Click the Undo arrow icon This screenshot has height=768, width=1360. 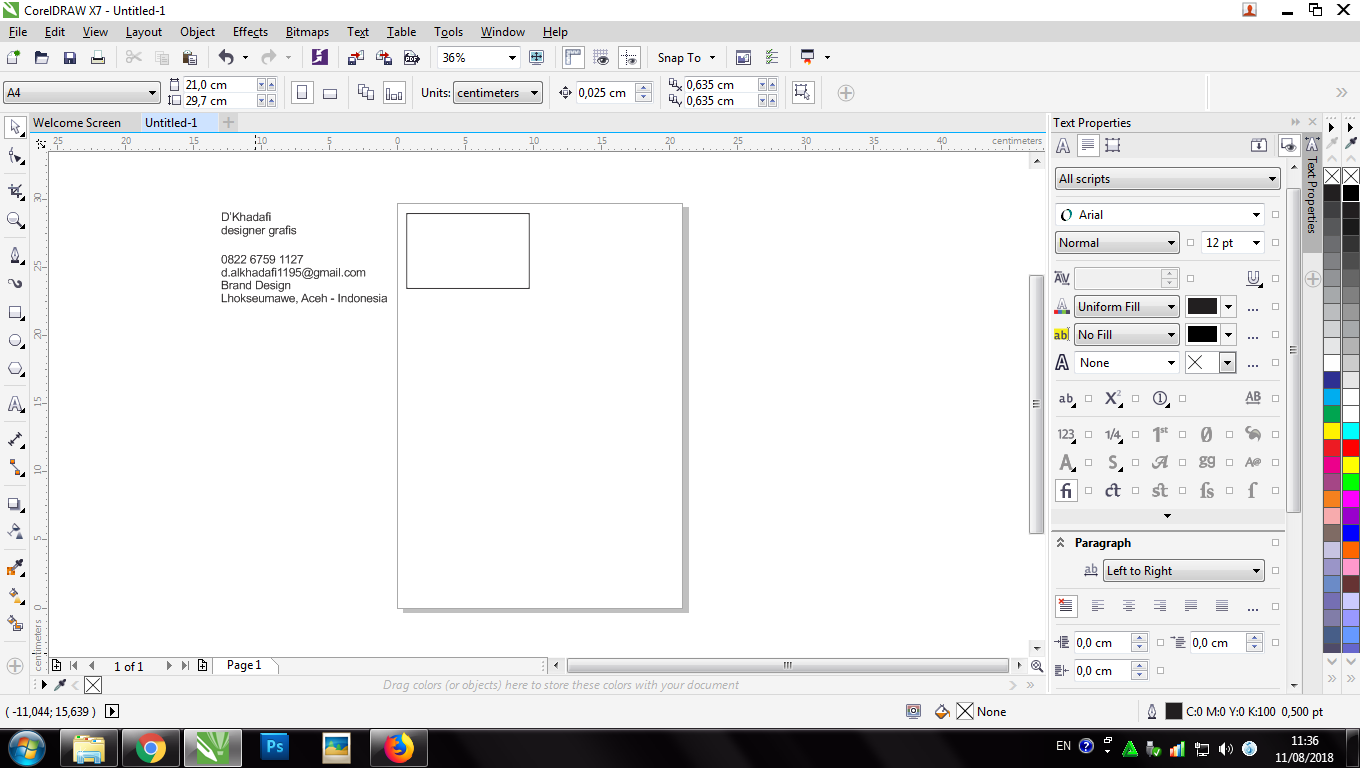coord(226,58)
